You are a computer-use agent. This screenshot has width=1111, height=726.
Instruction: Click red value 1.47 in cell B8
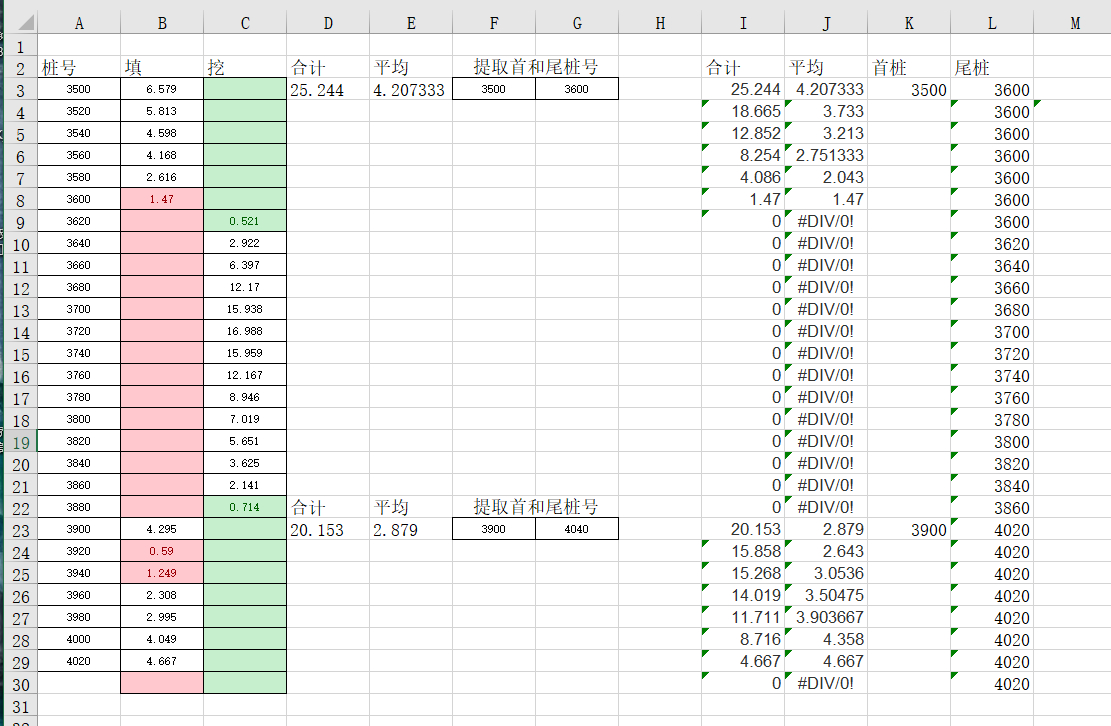[162, 199]
